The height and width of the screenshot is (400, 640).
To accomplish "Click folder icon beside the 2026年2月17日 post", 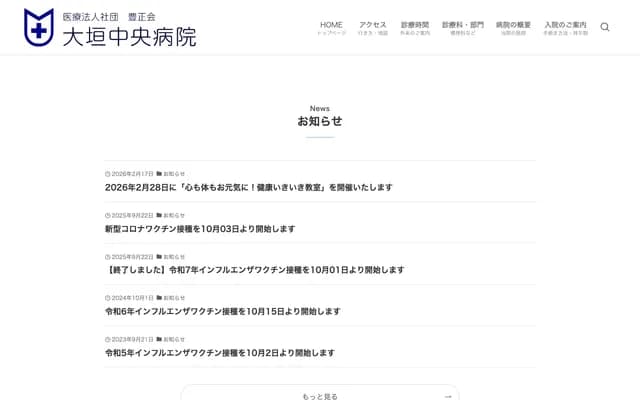I will (x=159, y=173).
